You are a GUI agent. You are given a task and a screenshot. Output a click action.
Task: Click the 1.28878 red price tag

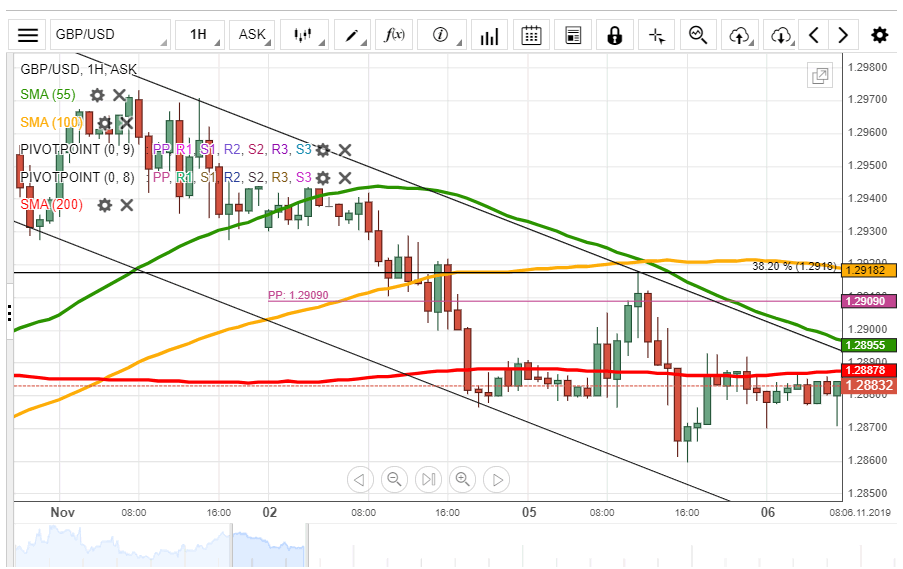(869, 370)
